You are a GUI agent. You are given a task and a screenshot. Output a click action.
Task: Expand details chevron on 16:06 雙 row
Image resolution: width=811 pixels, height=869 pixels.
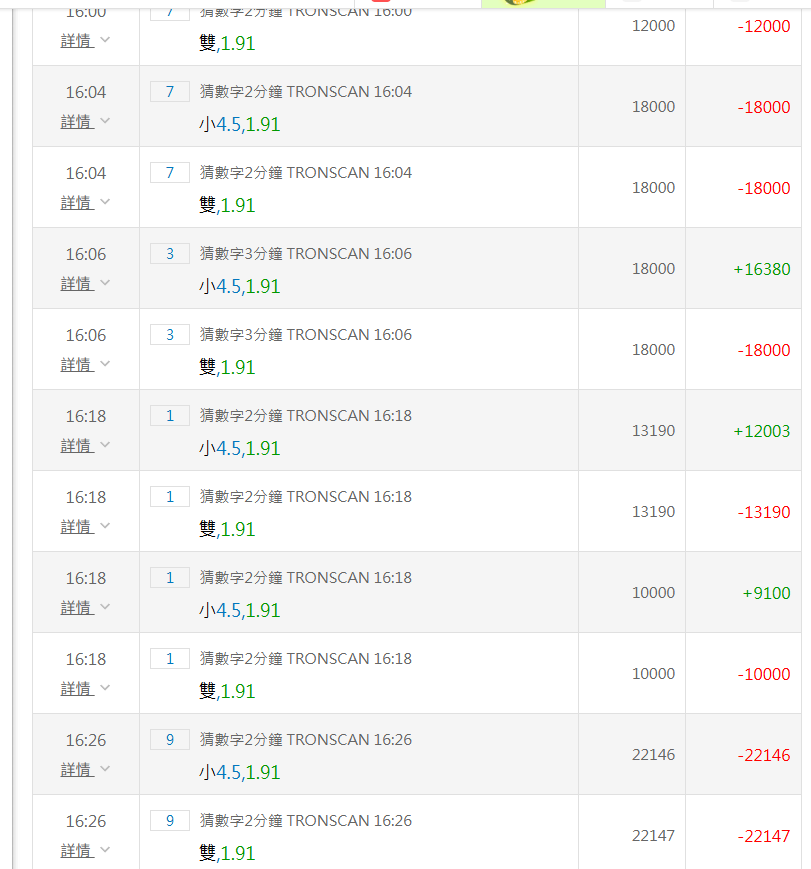[x=105, y=364]
